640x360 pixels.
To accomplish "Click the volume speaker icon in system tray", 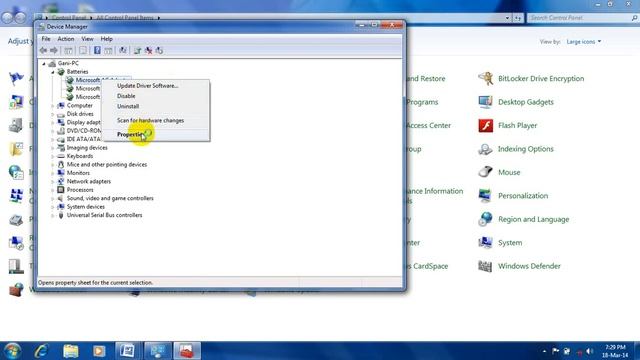I will coord(589,351).
